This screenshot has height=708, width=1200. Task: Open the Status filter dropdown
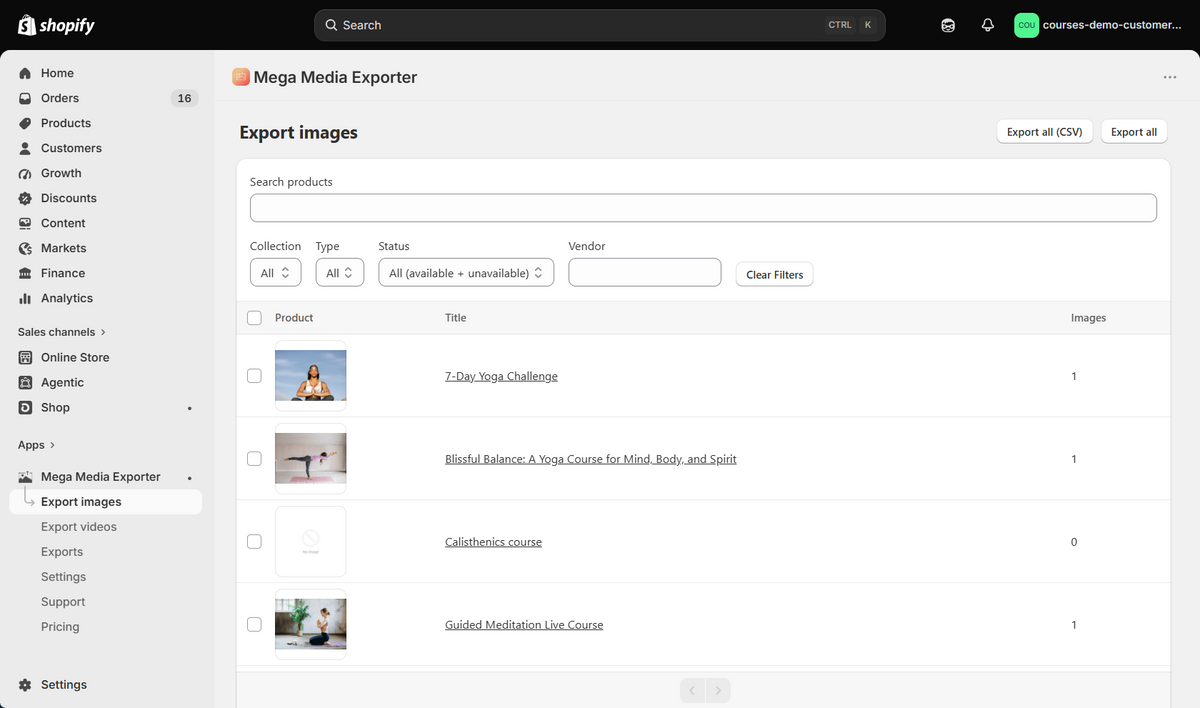point(466,273)
